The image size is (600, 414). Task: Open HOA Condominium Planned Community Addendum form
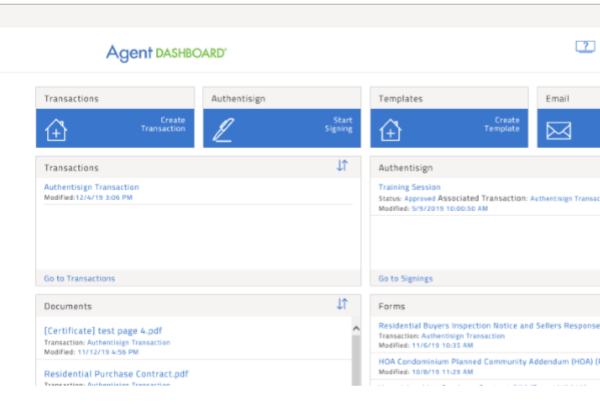click(489, 362)
